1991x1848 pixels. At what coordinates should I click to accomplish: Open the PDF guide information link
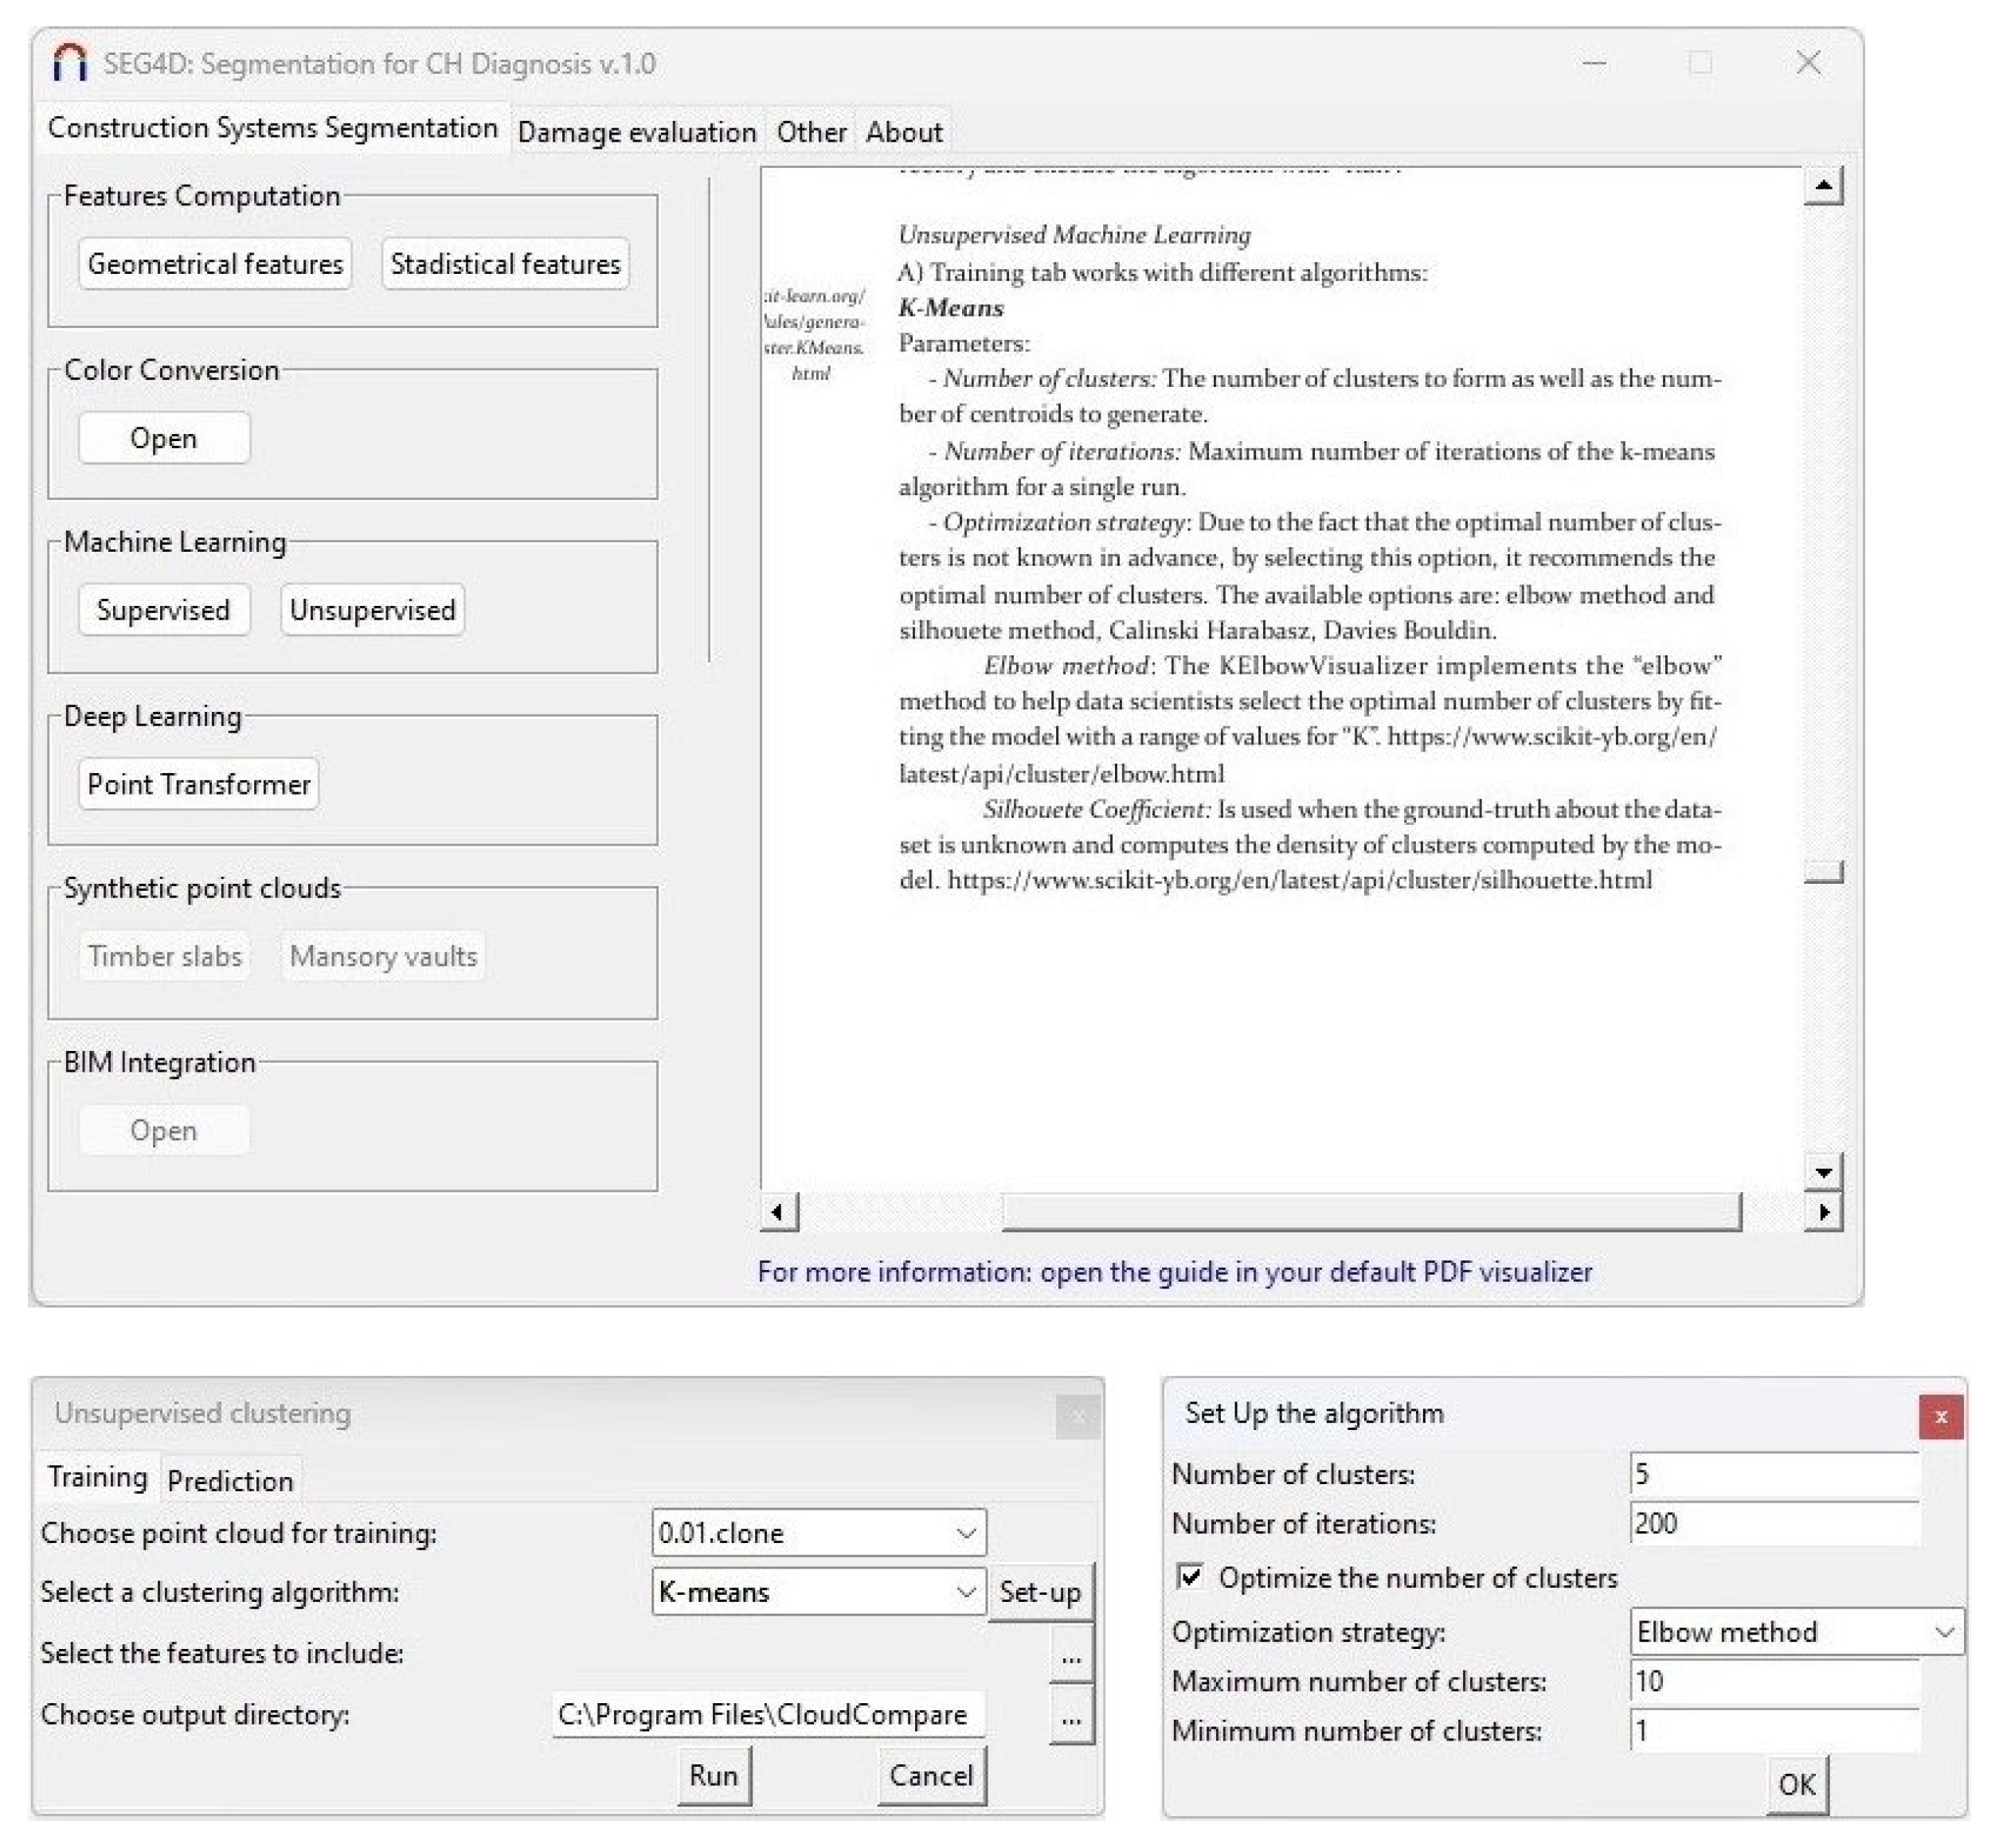click(1174, 1271)
